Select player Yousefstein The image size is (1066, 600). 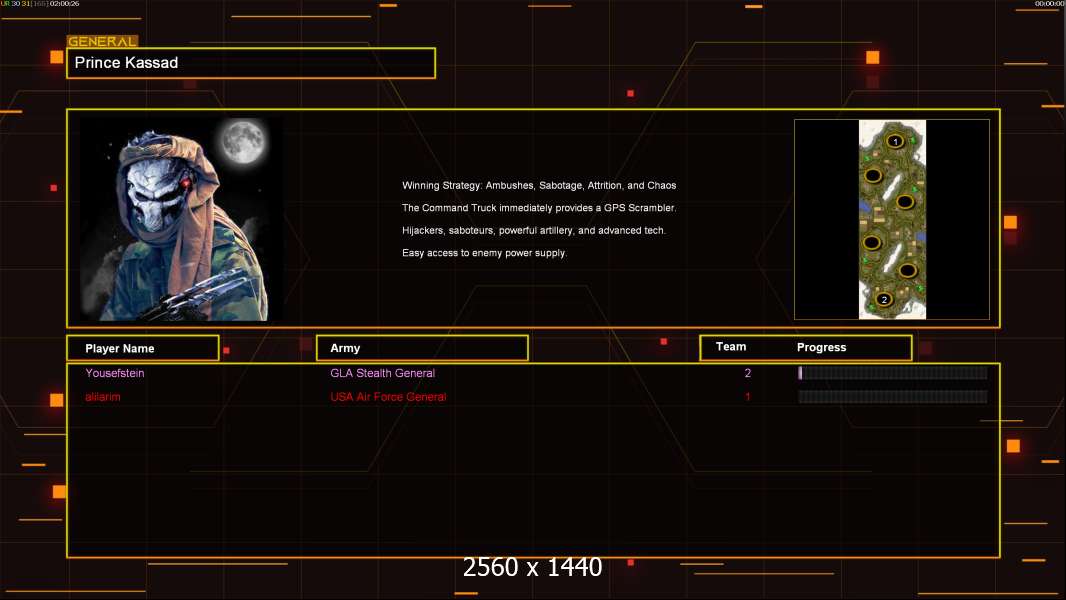click(x=115, y=373)
